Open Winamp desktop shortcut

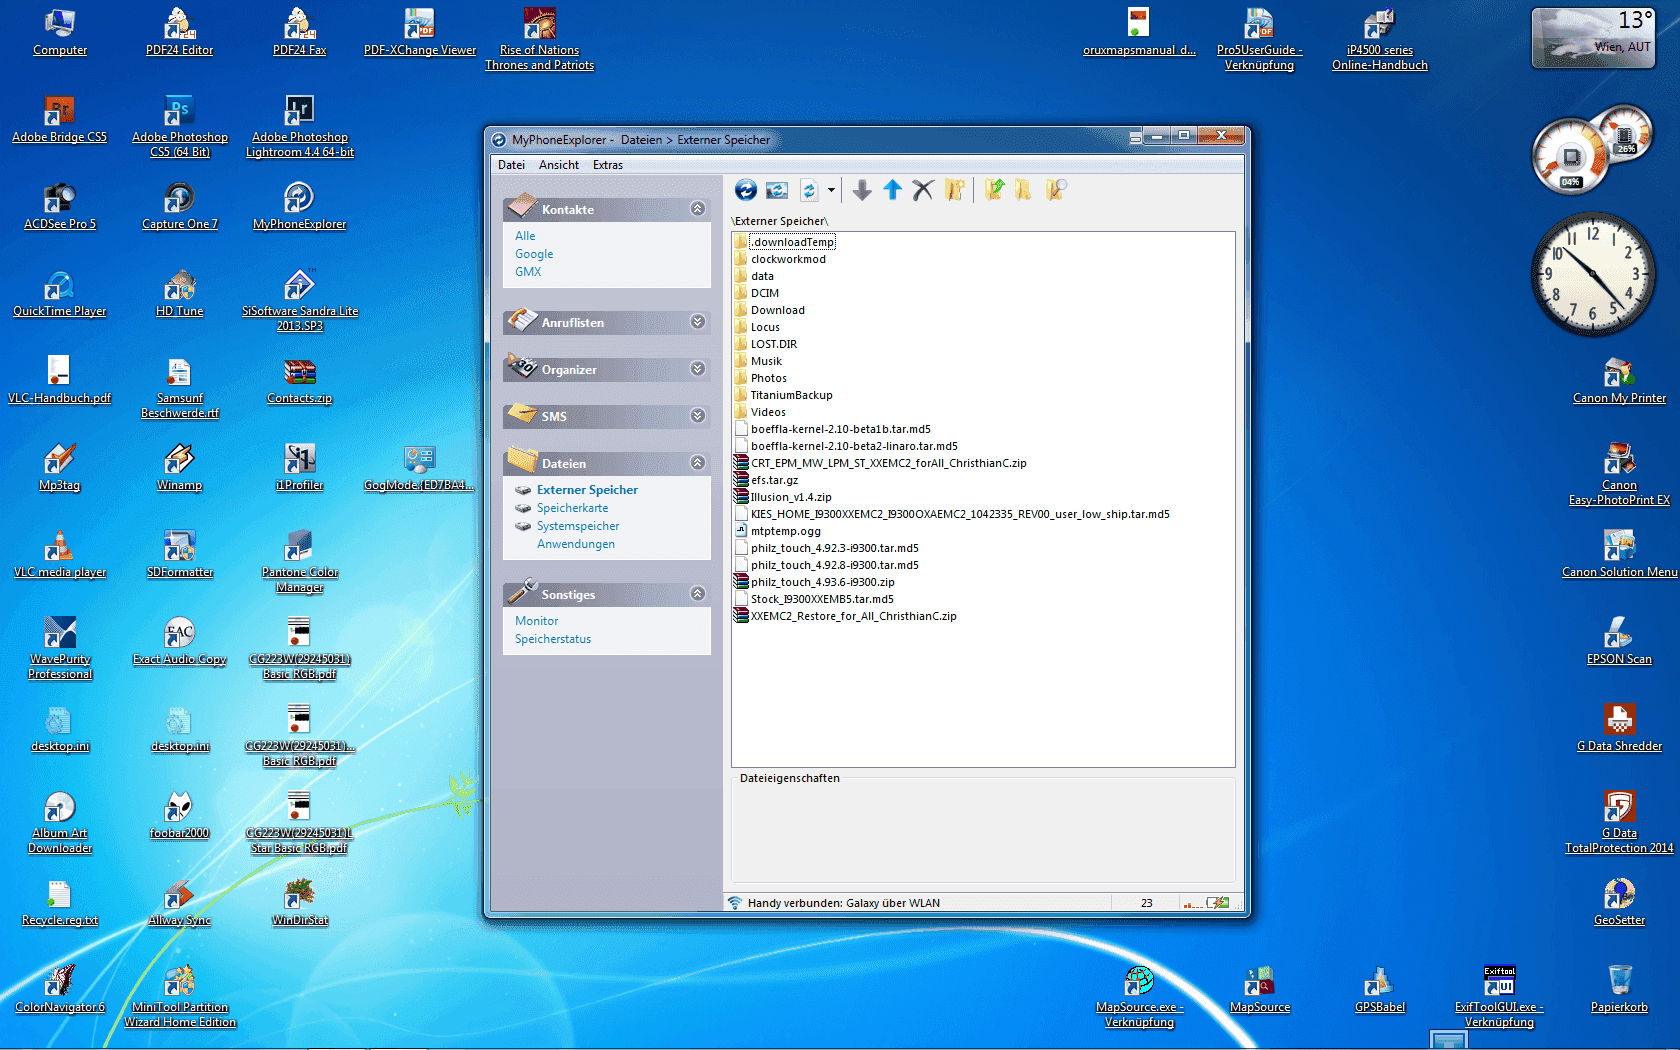tap(180, 467)
